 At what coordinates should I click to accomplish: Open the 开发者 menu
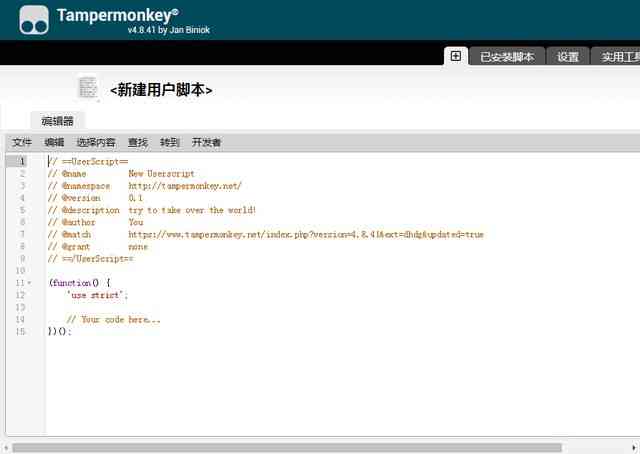pyautogui.click(x=207, y=142)
